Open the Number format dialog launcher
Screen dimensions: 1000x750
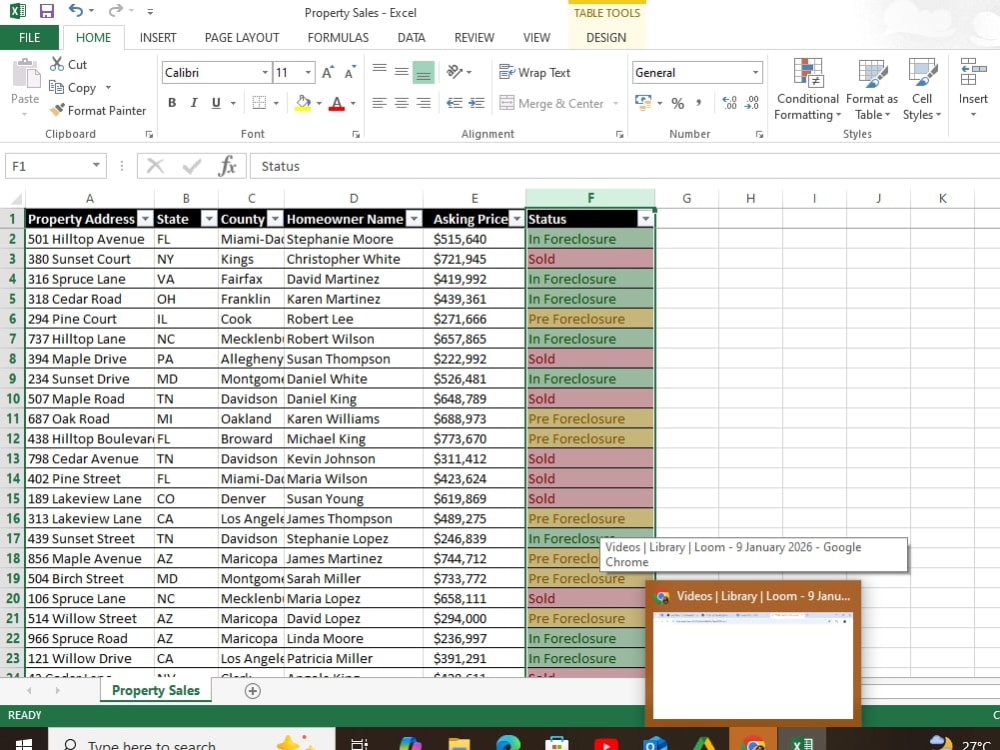coord(759,134)
